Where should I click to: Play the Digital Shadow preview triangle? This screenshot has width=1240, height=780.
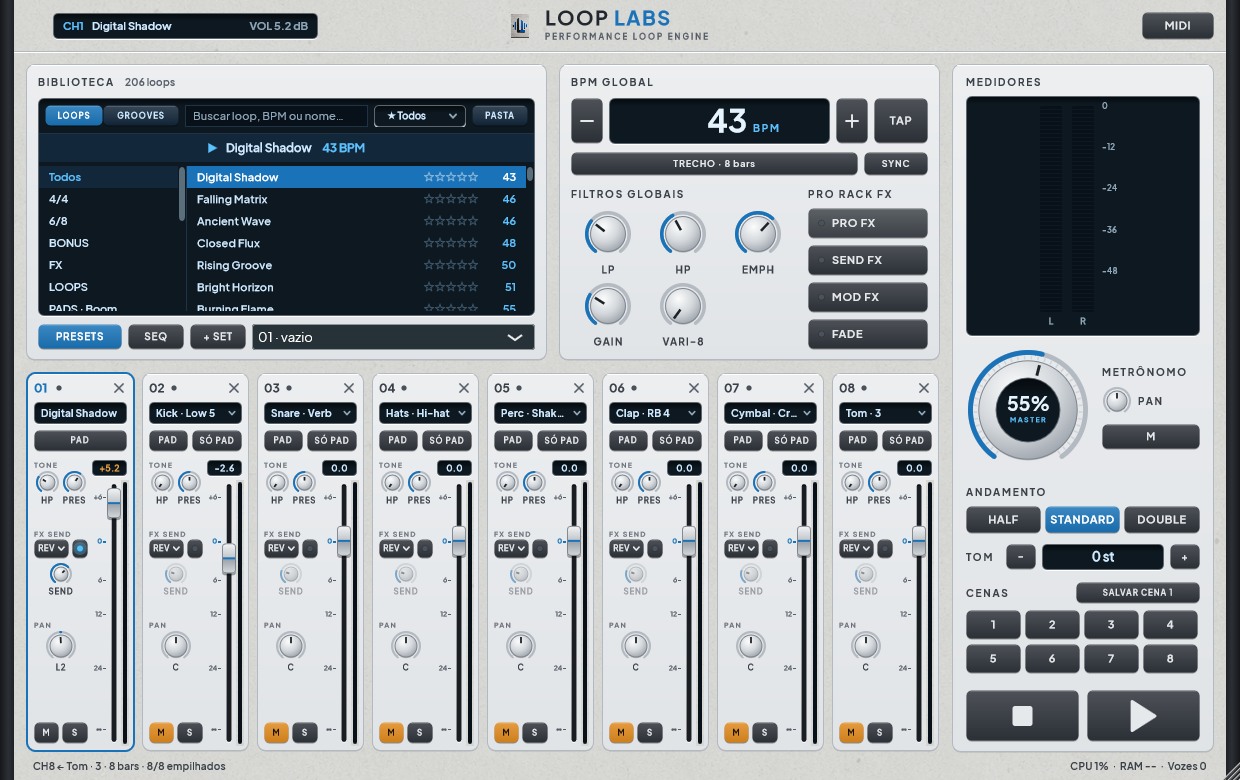click(x=212, y=148)
